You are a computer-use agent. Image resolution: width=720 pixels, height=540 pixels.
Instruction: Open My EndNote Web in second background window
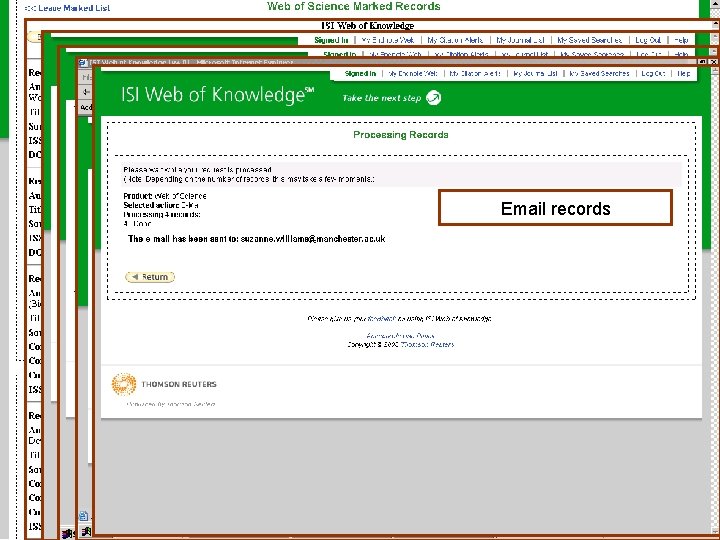tap(388, 40)
